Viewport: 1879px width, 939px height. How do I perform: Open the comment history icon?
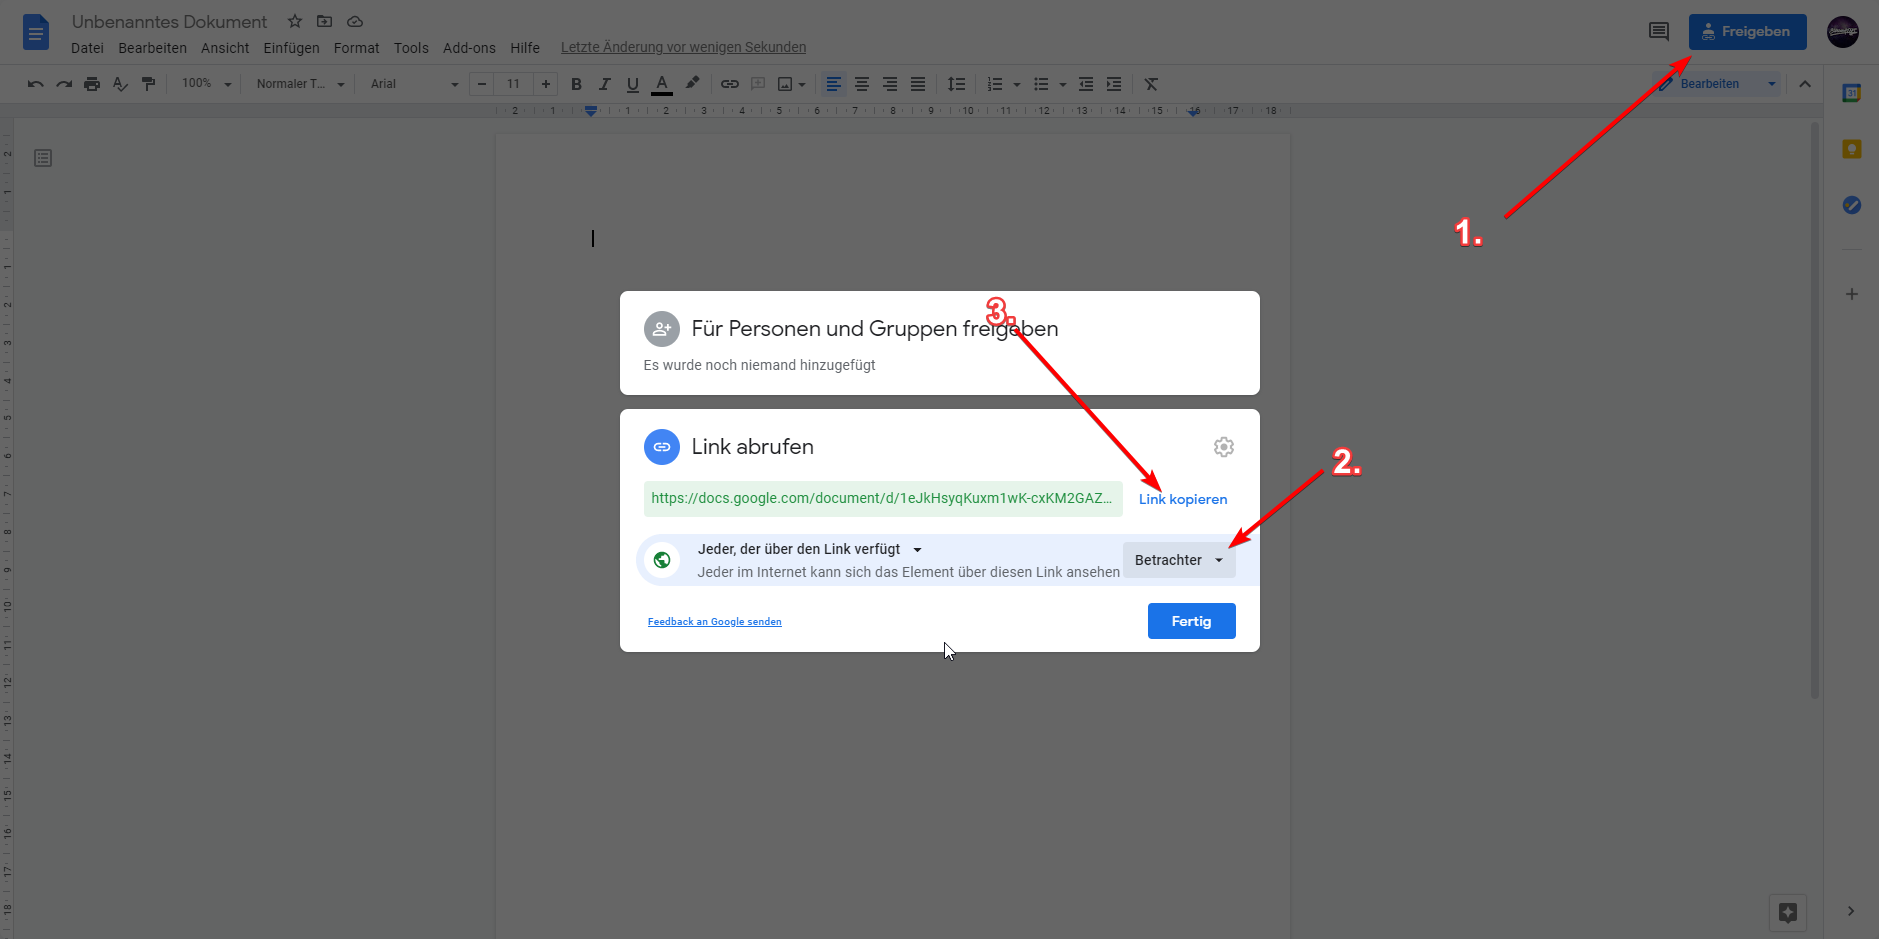click(1658, 32)
